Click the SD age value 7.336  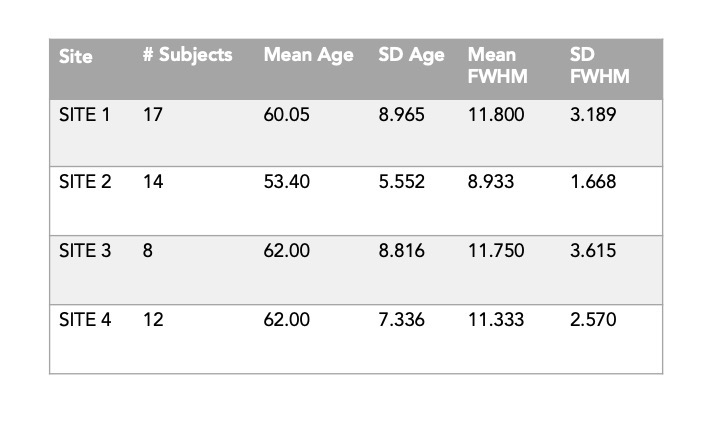tap(401, 320)
